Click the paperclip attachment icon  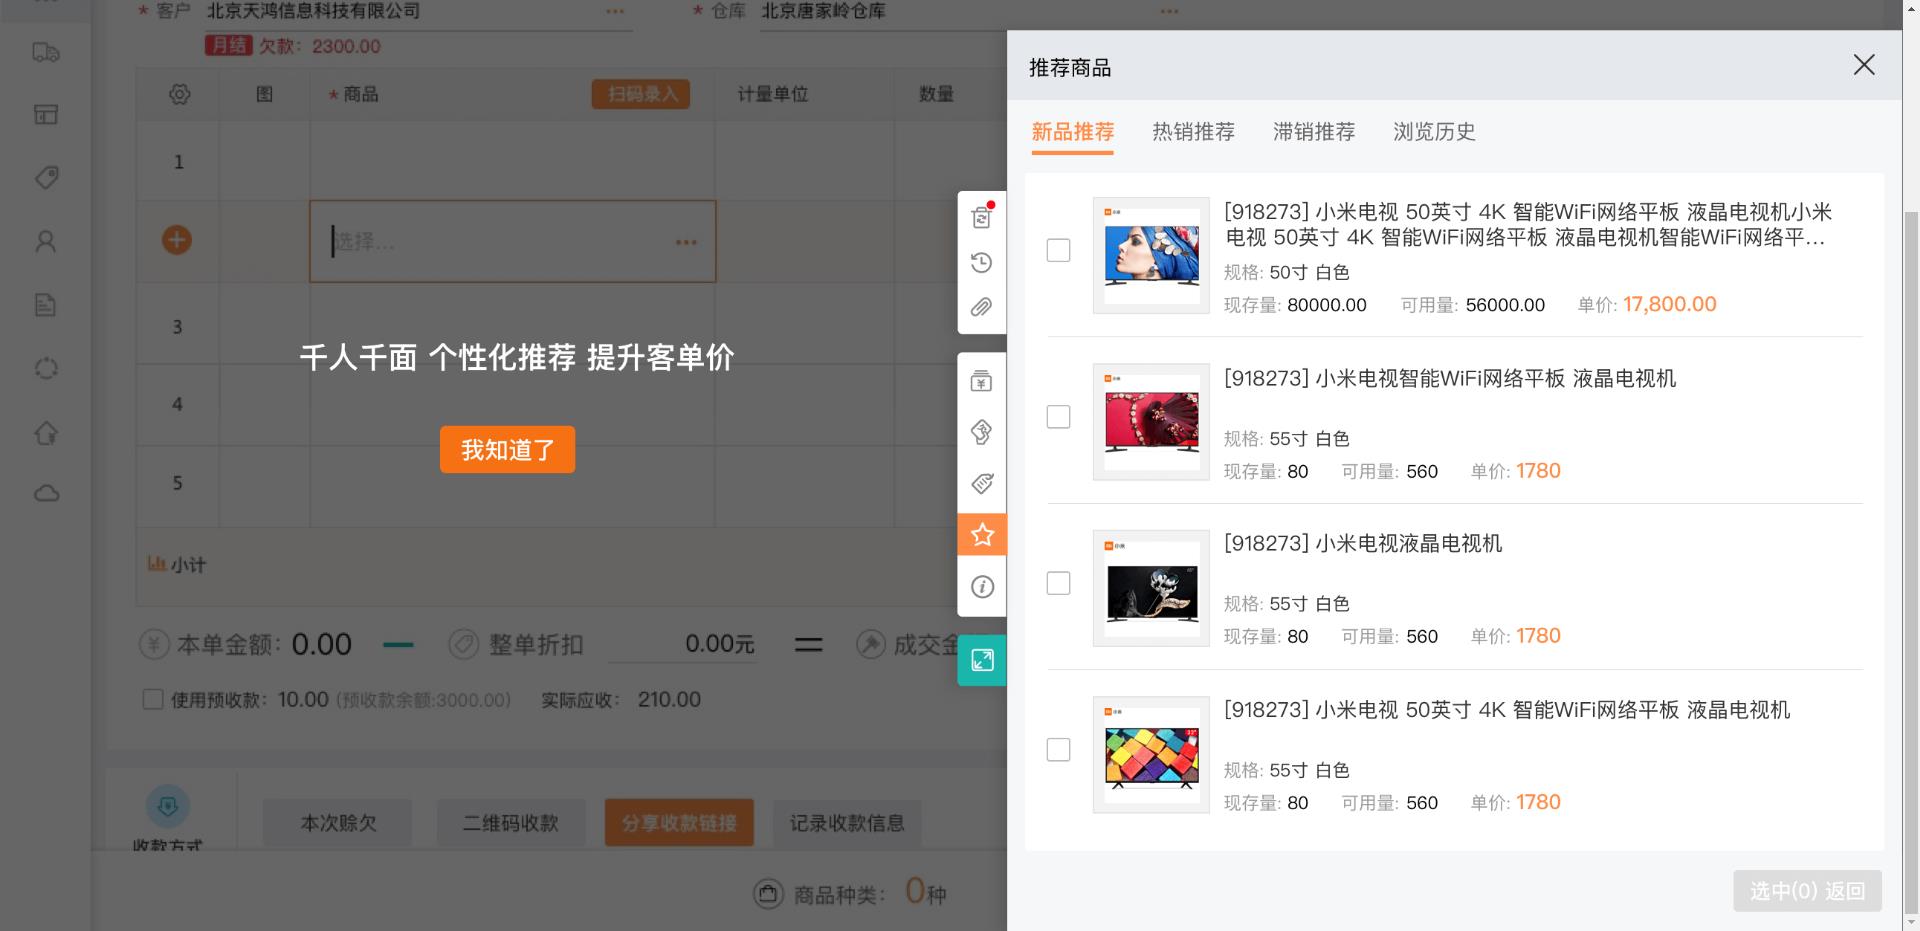click(982, 308)
